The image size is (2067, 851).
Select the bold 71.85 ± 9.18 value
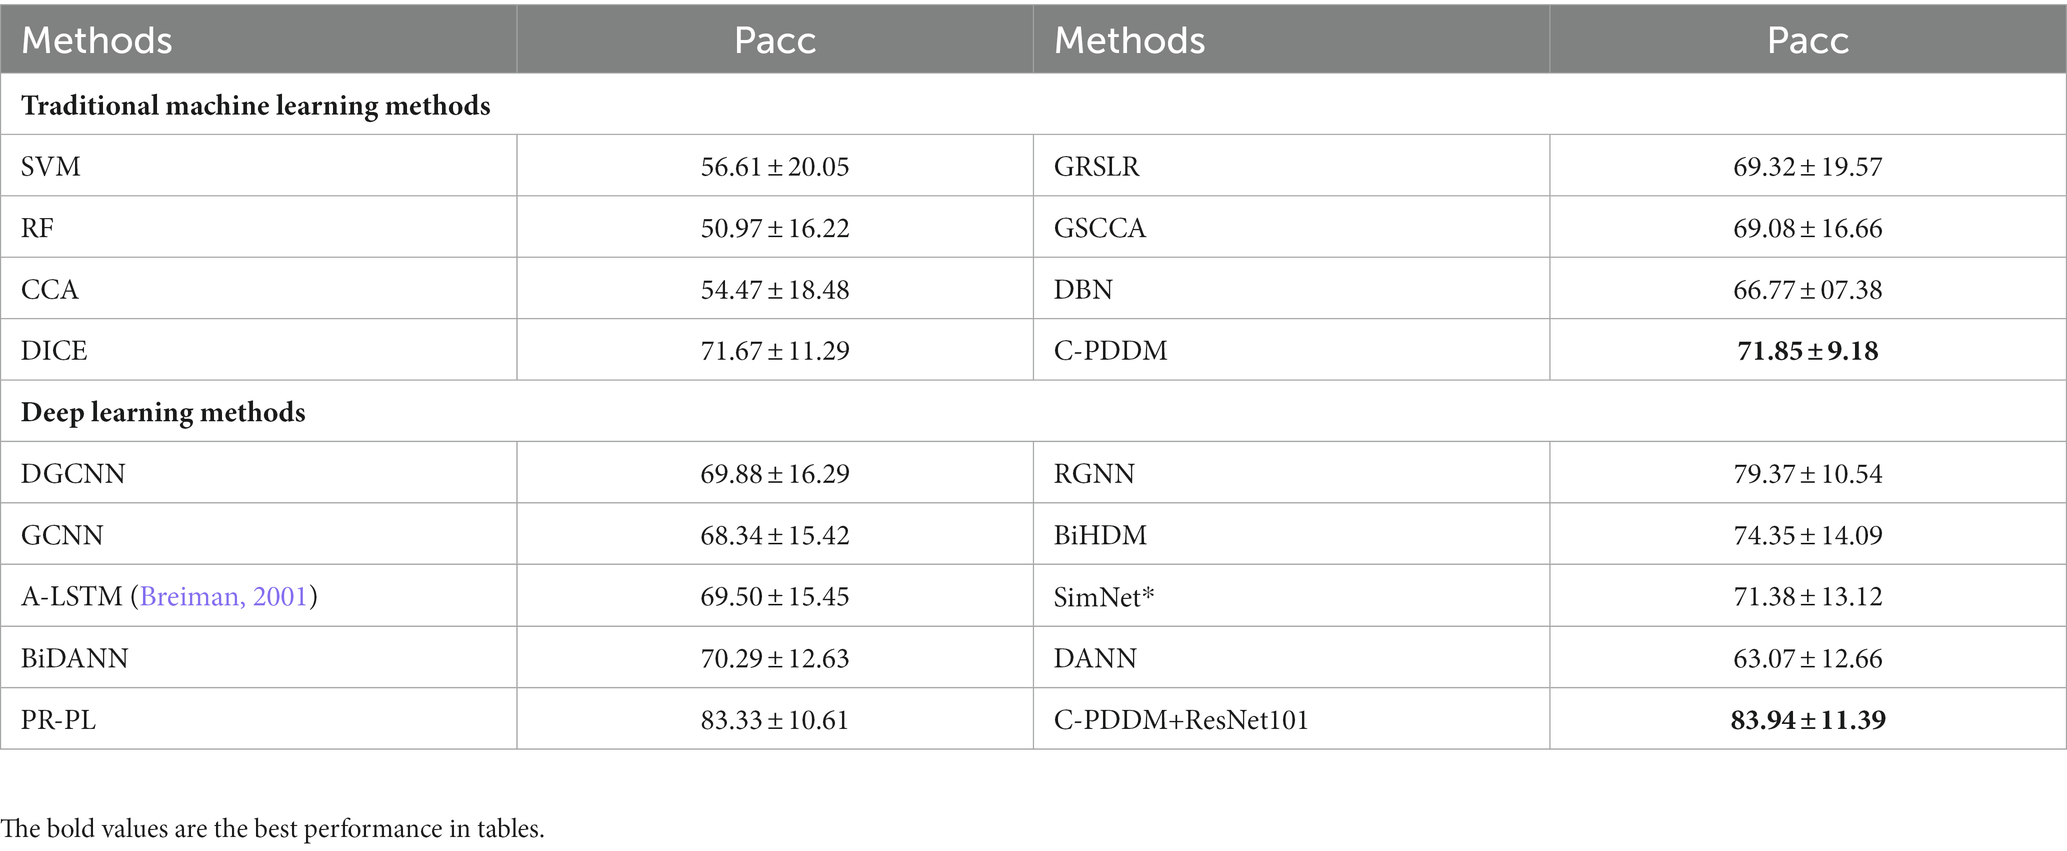(1808, 351)
